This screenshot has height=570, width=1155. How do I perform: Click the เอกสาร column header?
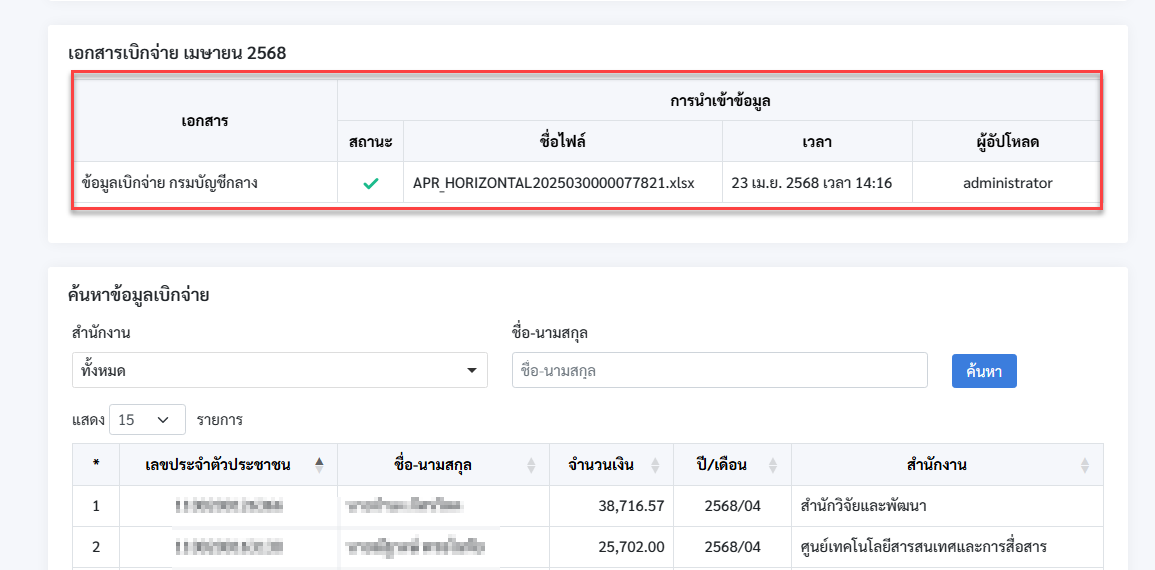click(205, 121)
